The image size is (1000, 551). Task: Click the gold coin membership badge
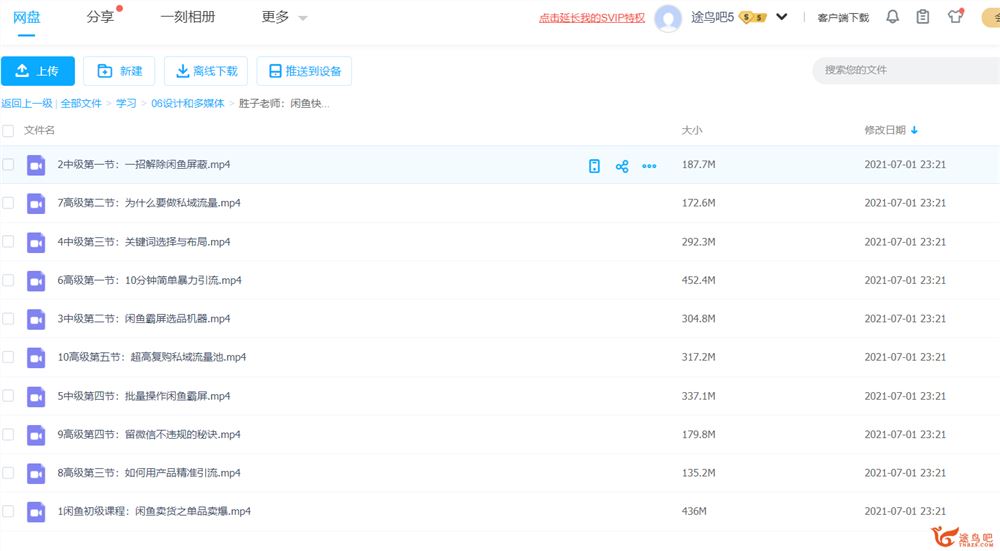753,17
